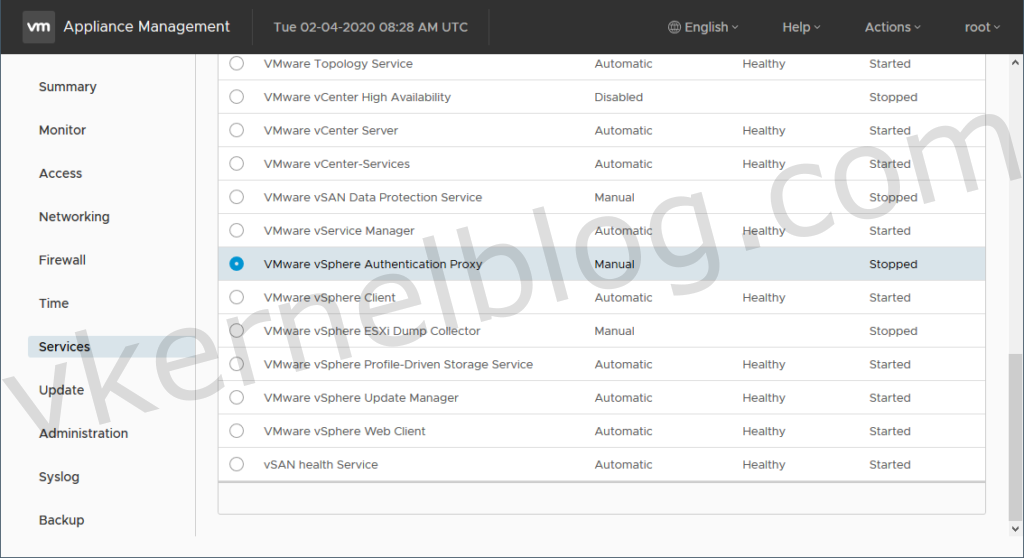The height and width of the screenshot is (558, 1024).
Task: Open the Access section
Action: point(61,173)
